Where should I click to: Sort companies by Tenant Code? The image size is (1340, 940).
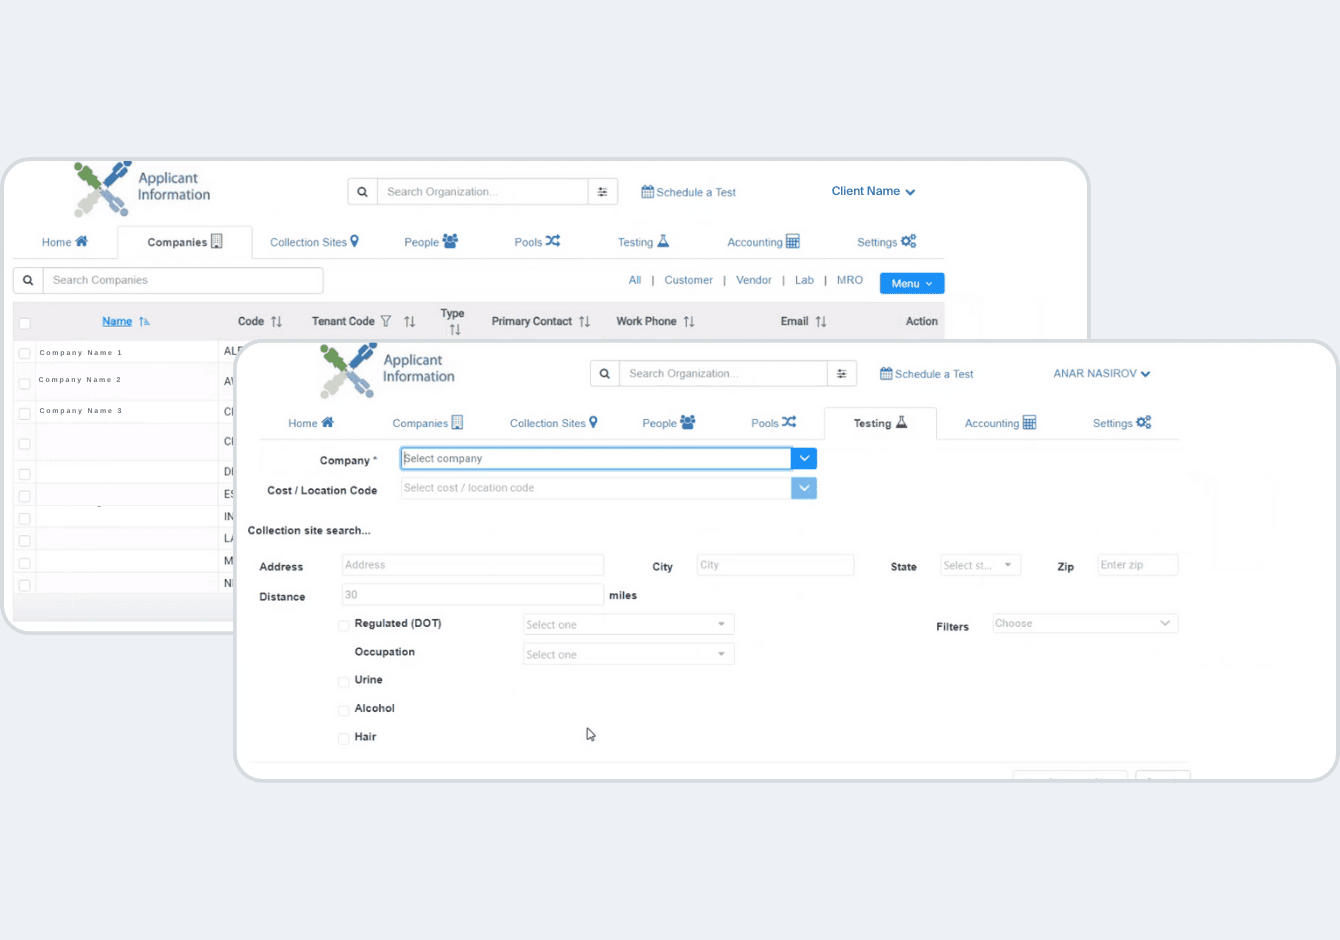[x=409, y=321]
